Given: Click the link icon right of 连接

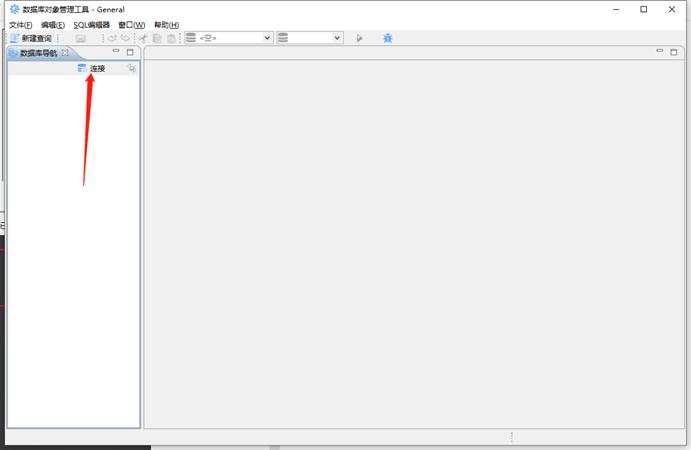Looking at the screenshot, I should (132, 68).
